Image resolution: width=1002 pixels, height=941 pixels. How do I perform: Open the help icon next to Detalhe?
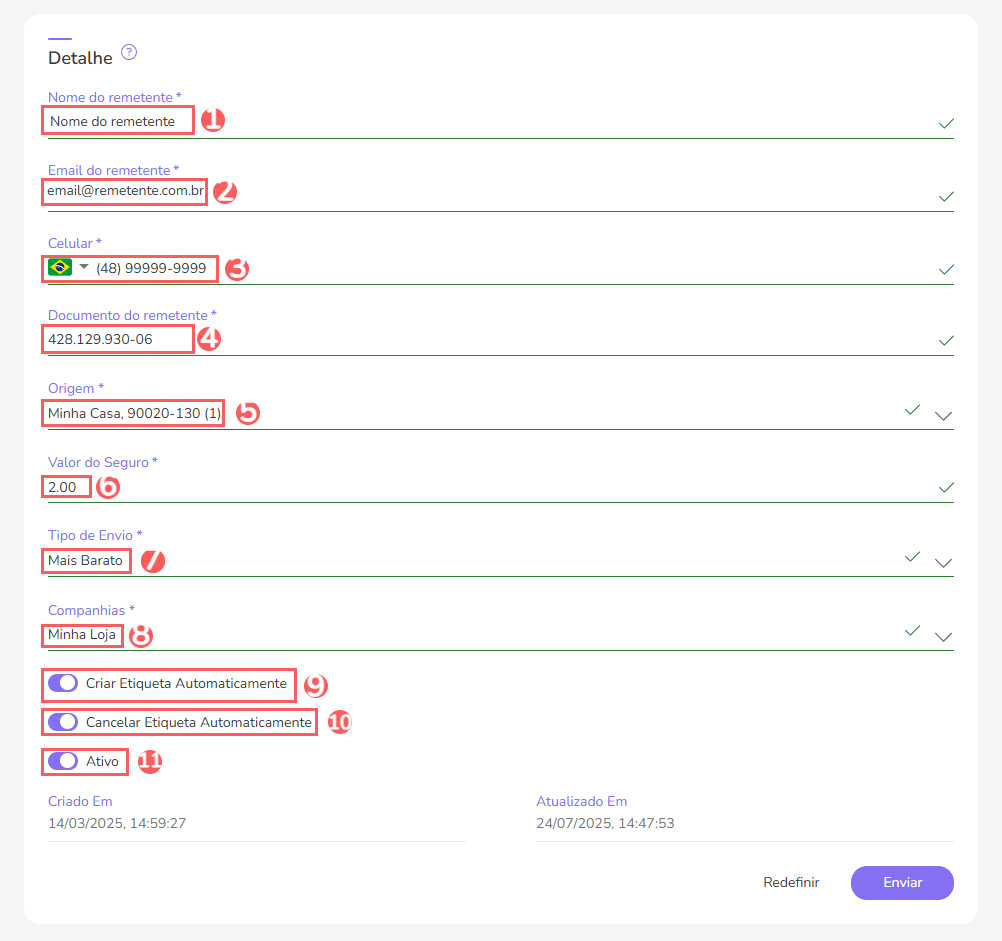point(128,53)
